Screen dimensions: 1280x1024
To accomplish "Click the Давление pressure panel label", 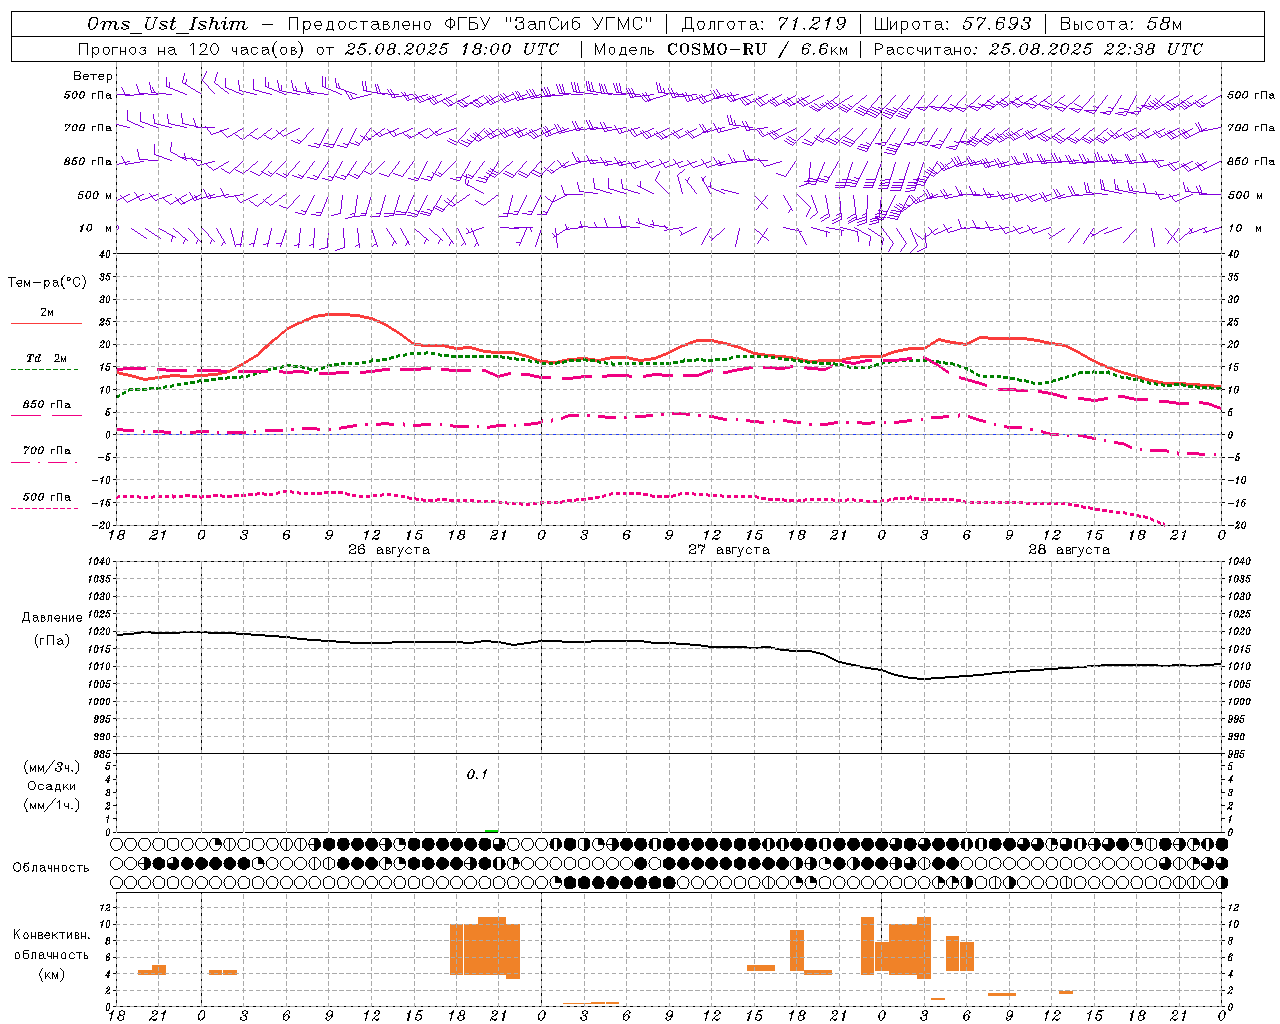I will point(51,618).
